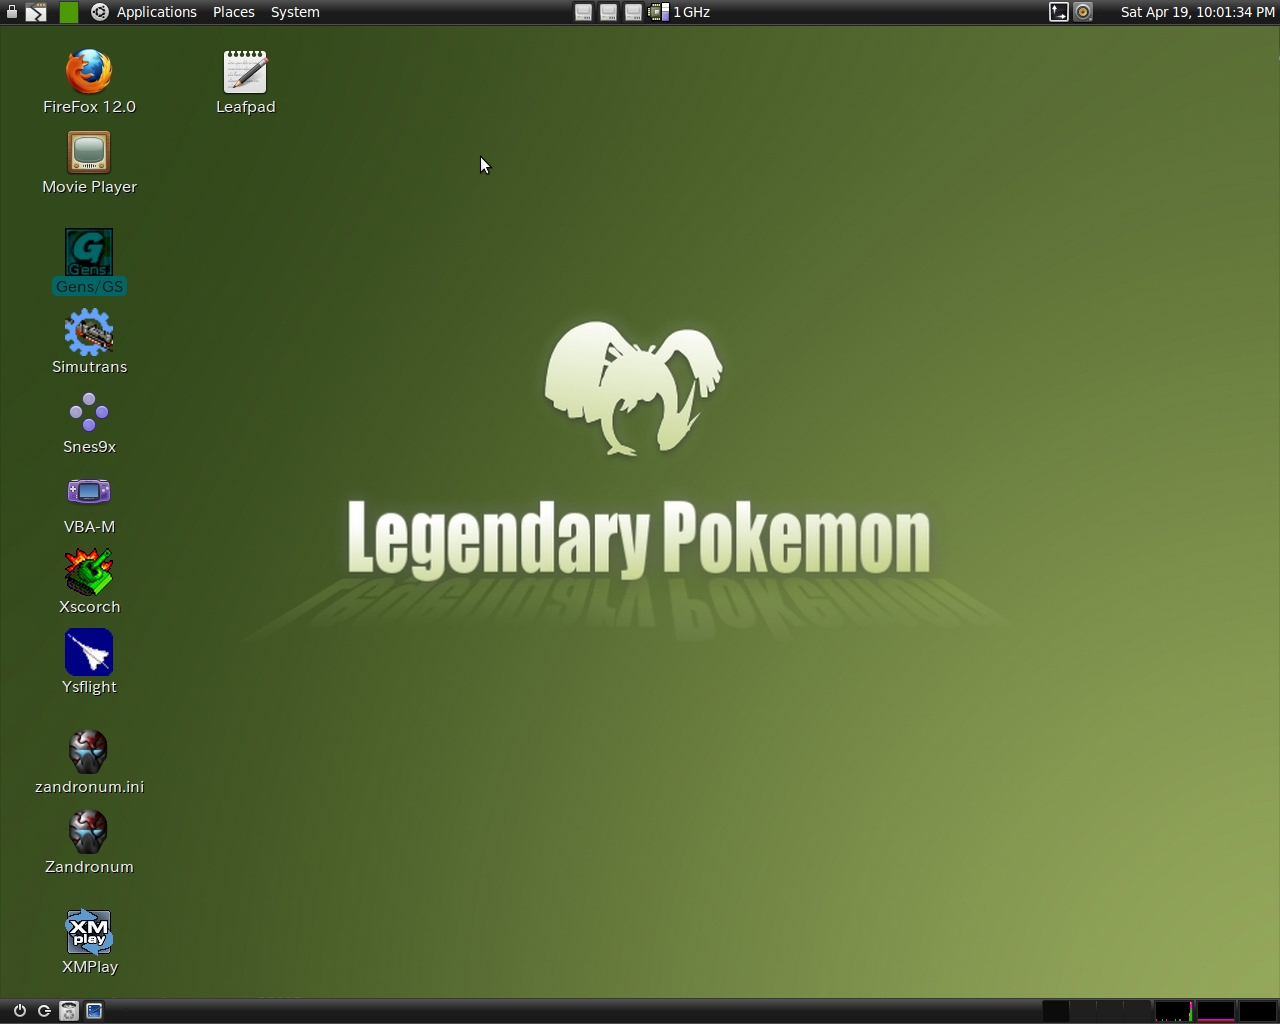Click the clock showing Sat Apr 19
This screenshot has width=1280, height=1024.
point(1197,12)
